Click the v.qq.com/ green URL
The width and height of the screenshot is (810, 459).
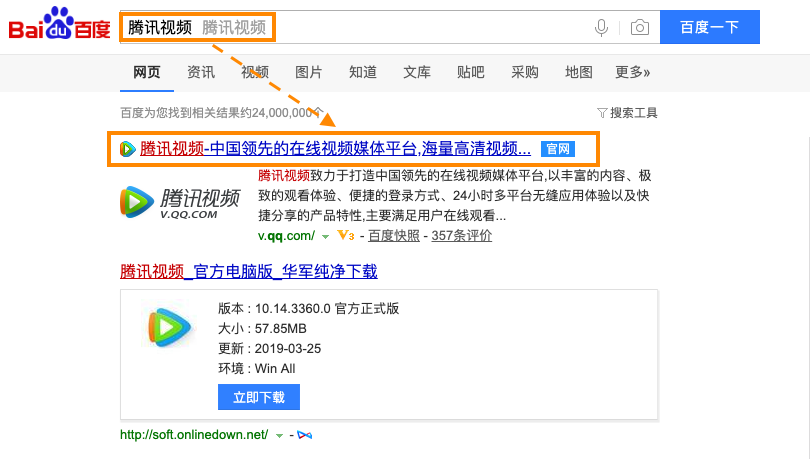[x=286, y=236]
